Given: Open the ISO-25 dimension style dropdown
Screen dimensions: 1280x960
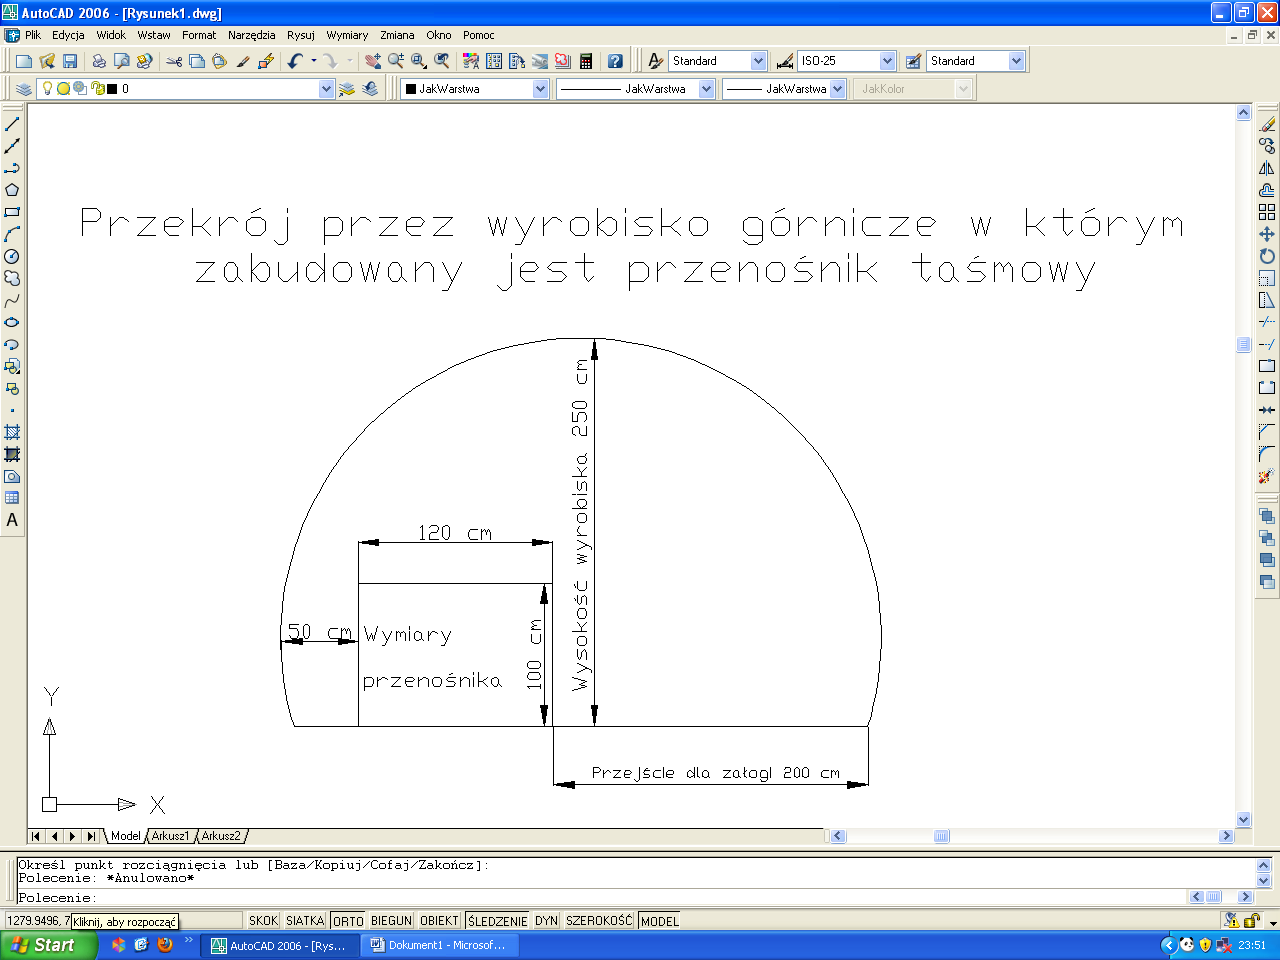Looking at the screenshot, I should coord(886,61).
